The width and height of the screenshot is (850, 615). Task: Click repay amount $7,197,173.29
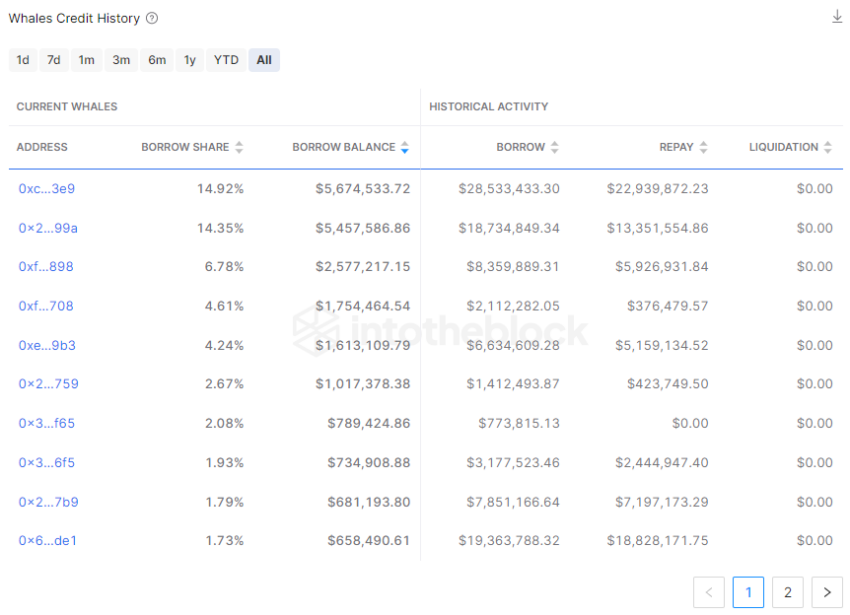(x=661, y=502)
